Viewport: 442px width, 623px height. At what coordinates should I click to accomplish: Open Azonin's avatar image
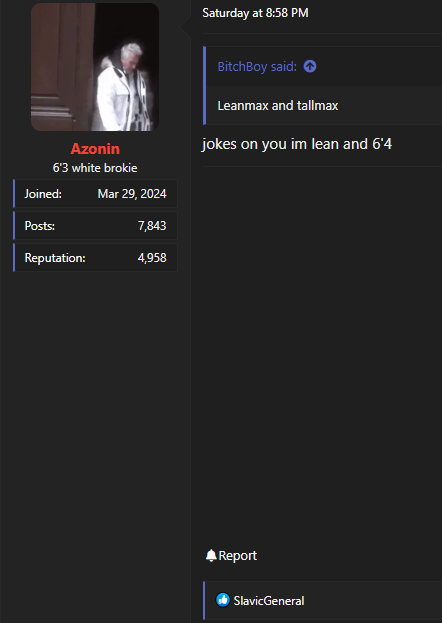(95, 67)
